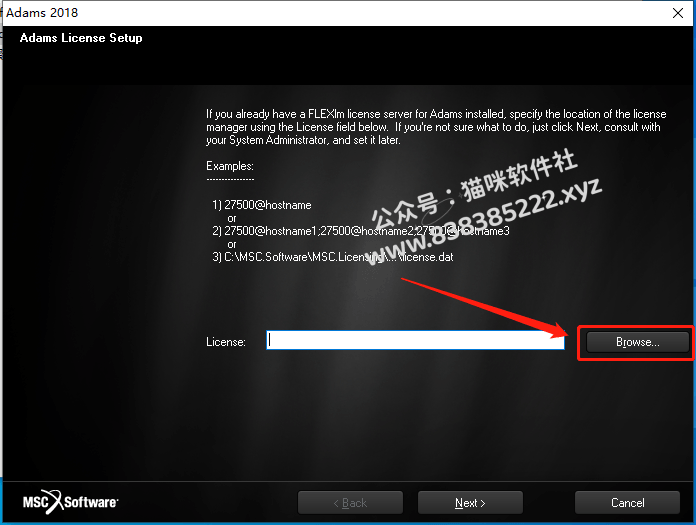
Task: Click the 'Adams 2018' window title
Action: pyautogui.click(x=42, y=12)
